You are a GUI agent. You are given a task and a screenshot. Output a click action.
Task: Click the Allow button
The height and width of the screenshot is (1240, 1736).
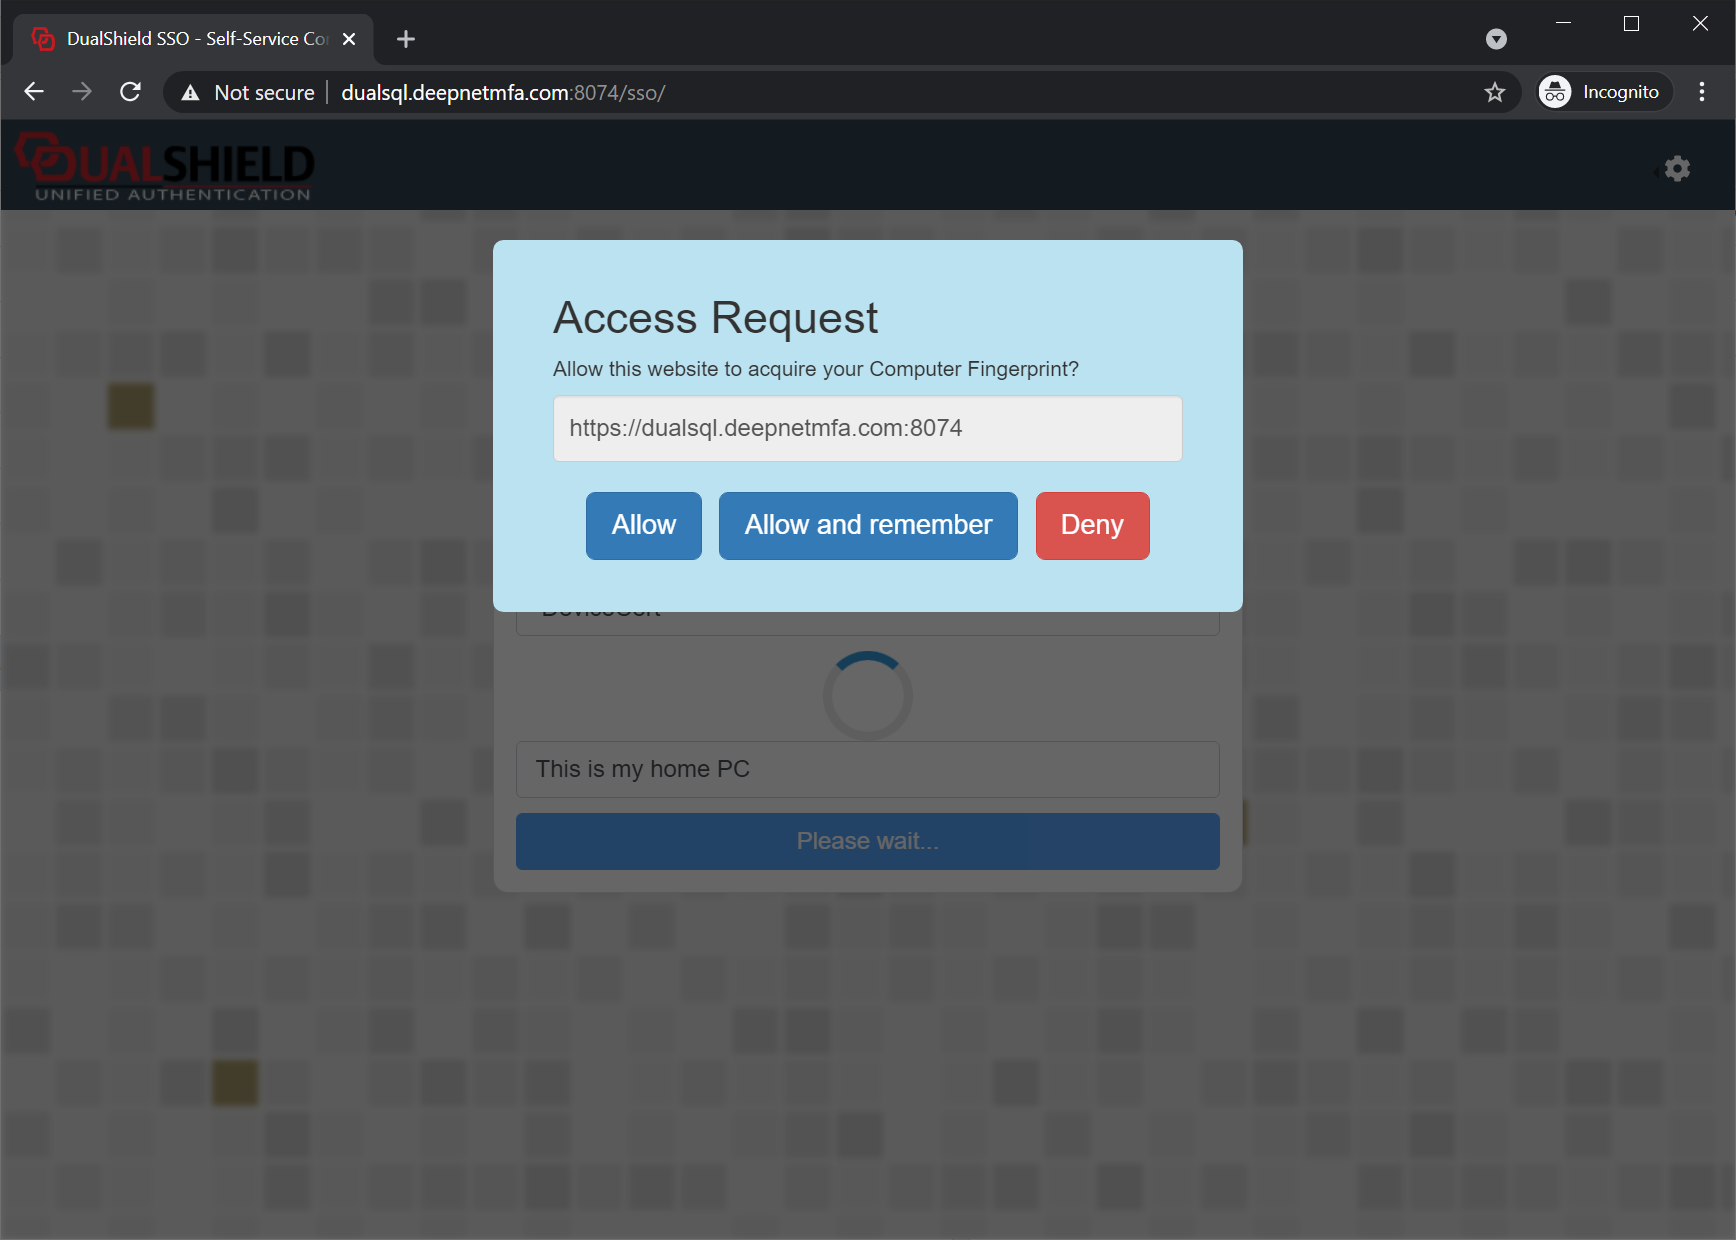pos(643,525)
